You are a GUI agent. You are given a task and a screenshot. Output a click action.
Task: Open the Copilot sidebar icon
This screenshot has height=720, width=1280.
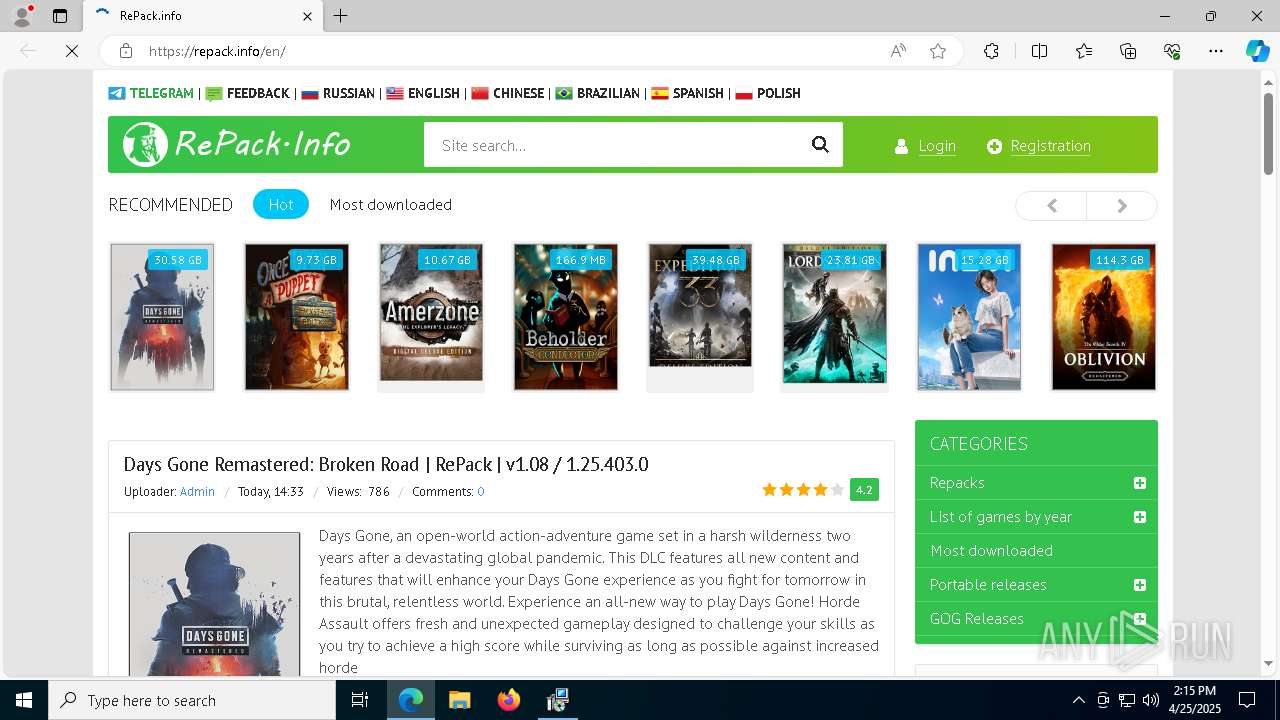1257,51
